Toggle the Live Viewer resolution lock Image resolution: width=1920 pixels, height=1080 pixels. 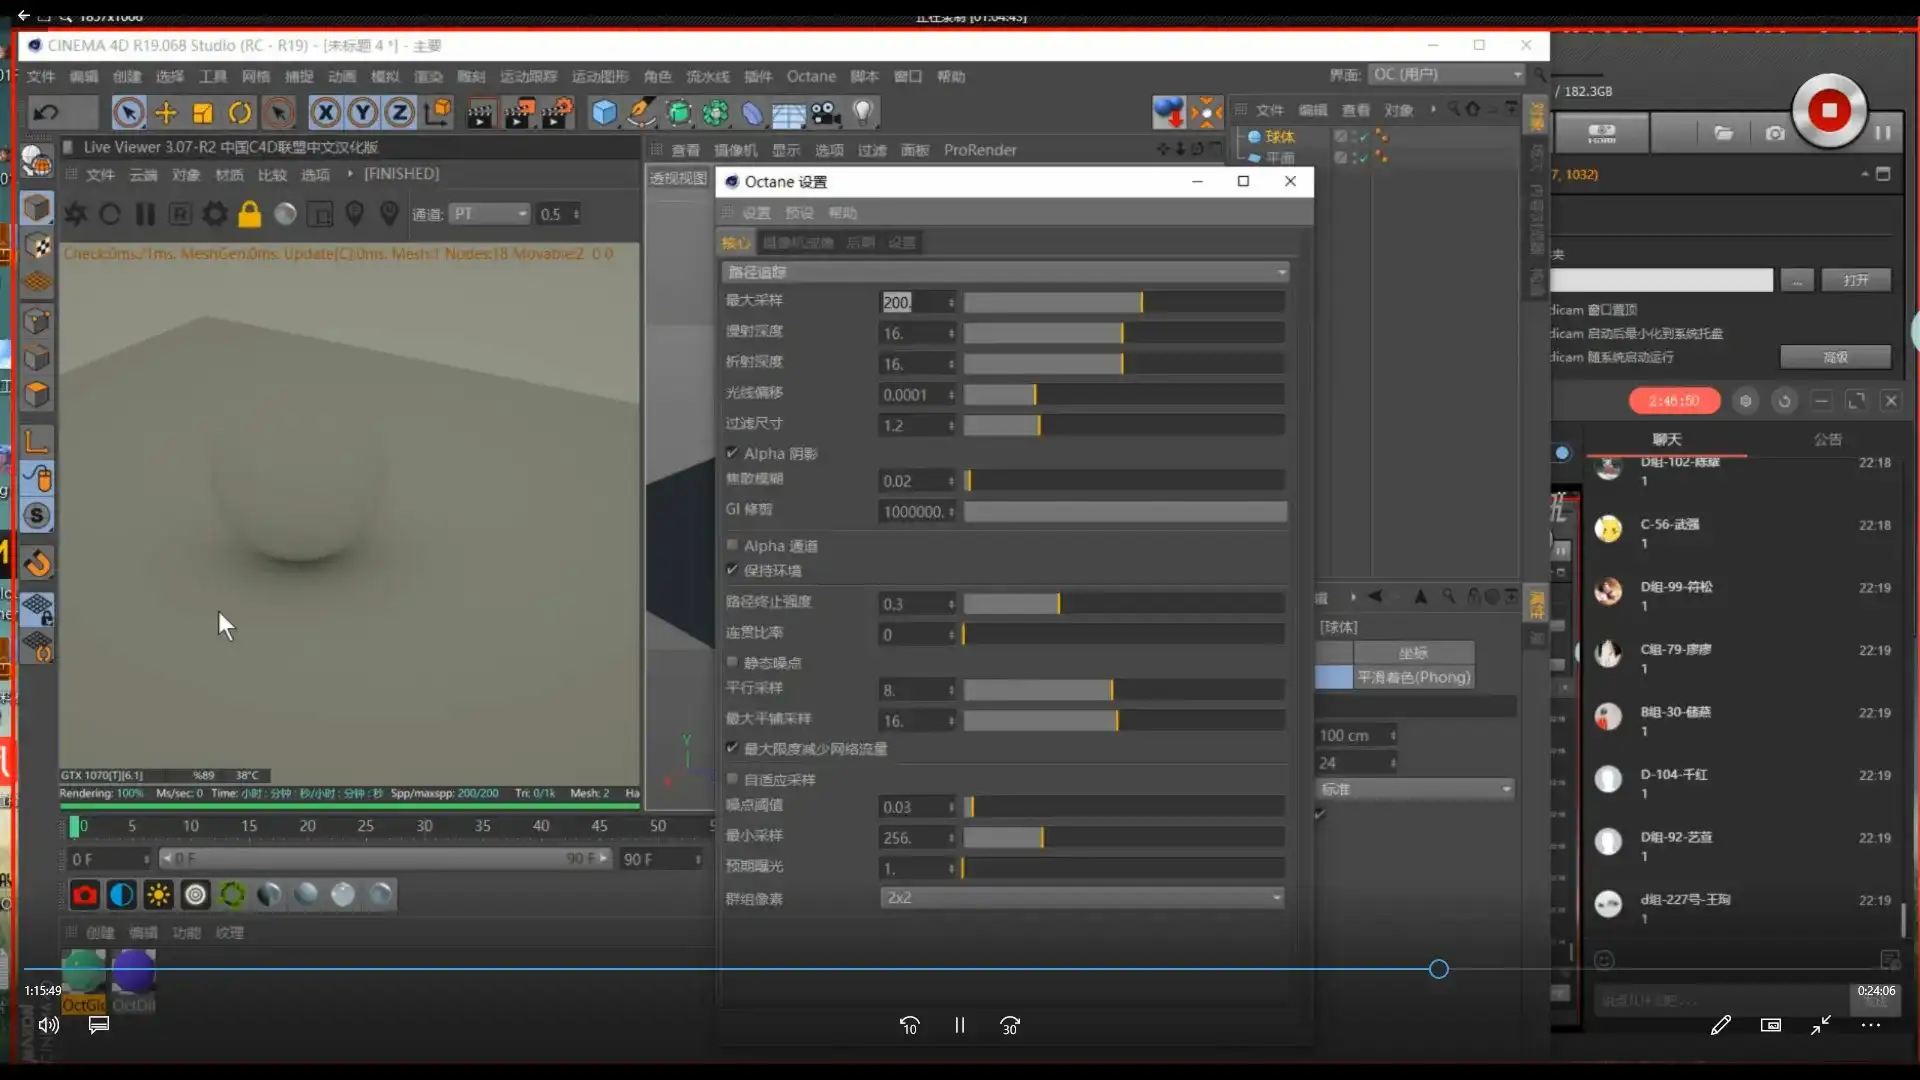[250, 214]
